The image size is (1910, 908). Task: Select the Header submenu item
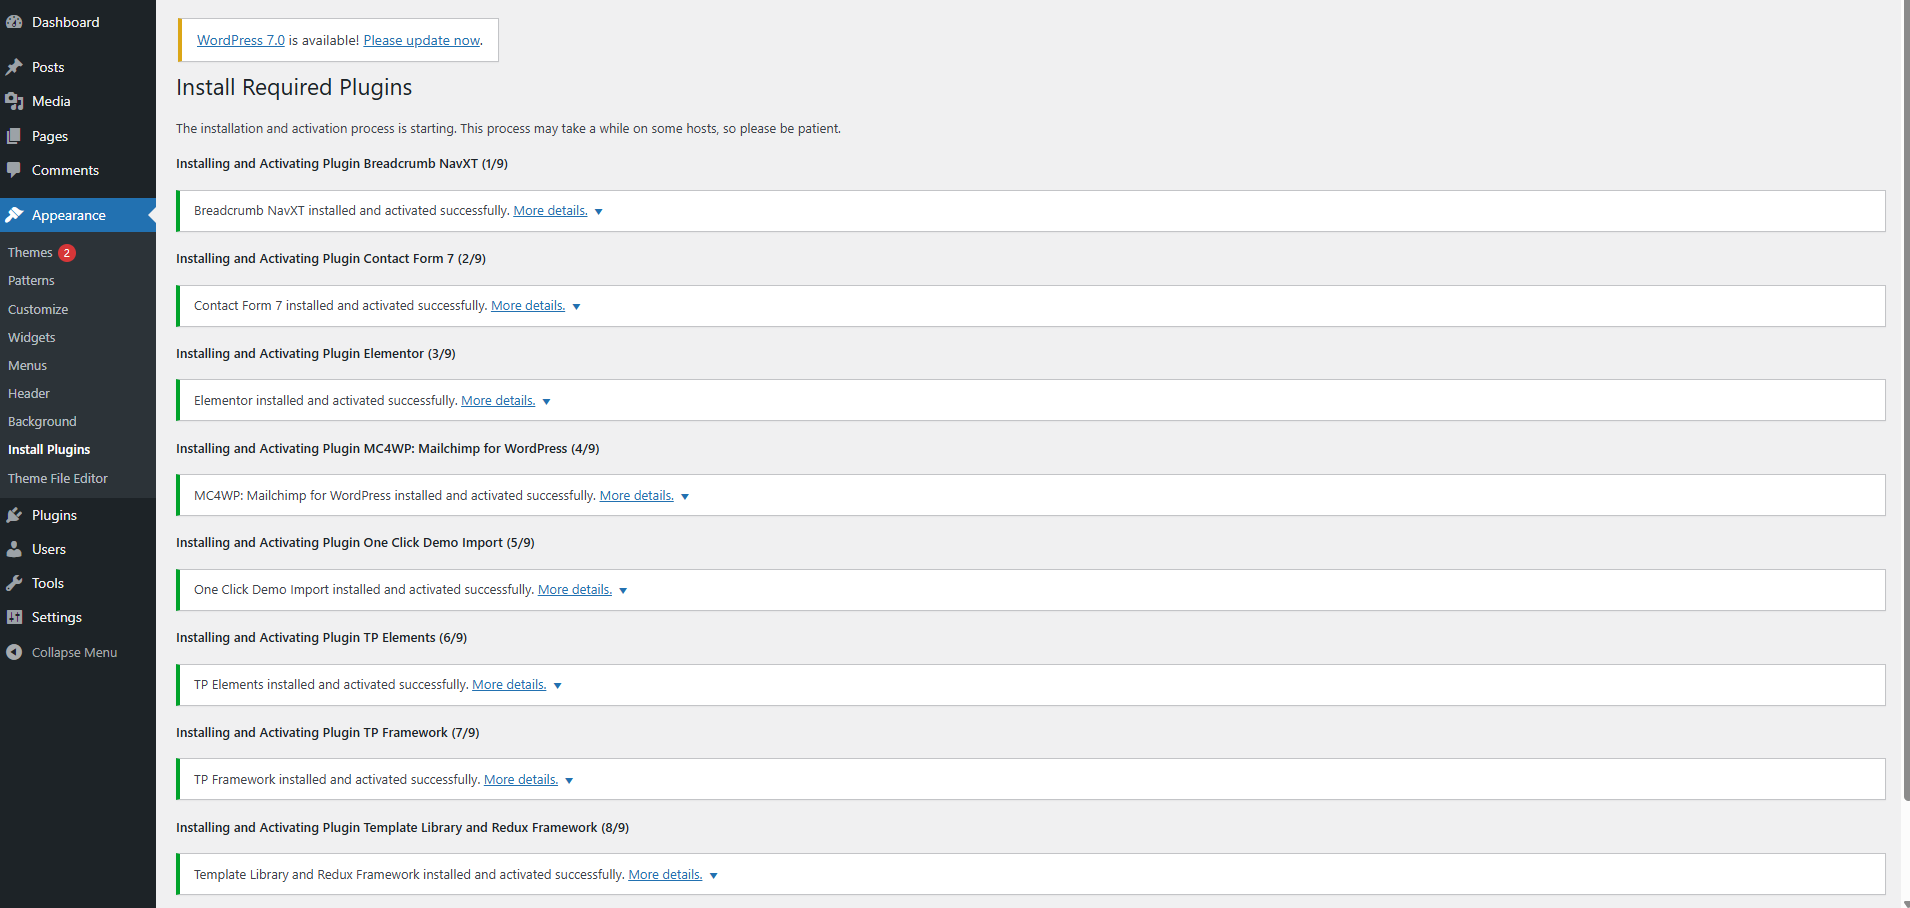click(x=29, y=394)
